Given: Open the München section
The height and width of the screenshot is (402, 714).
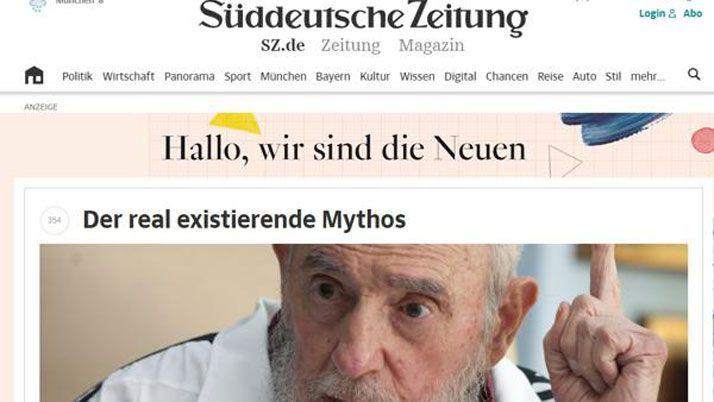Looking at the screenshot, I should pyautogui.click(x=283, y=76).
